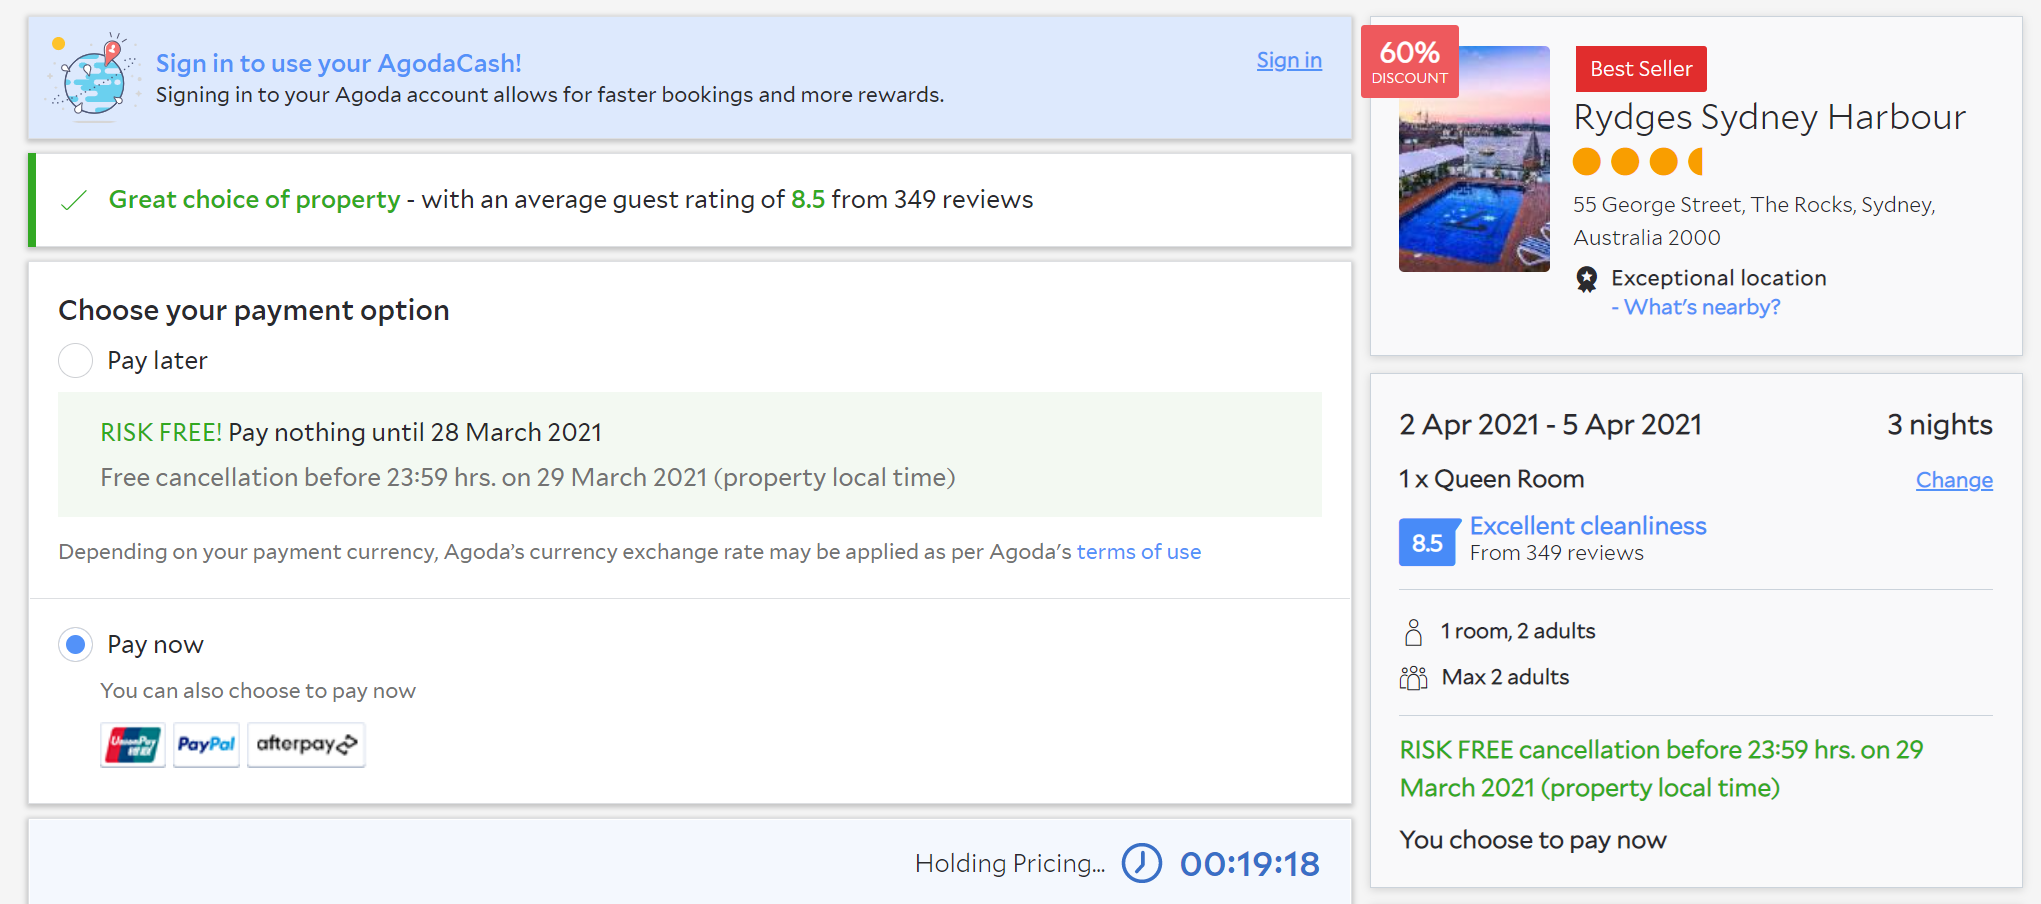Viewport: 2041px width, 904px height.
Task: Click the UnionPay payment method icon
Action: pos(132,745)
